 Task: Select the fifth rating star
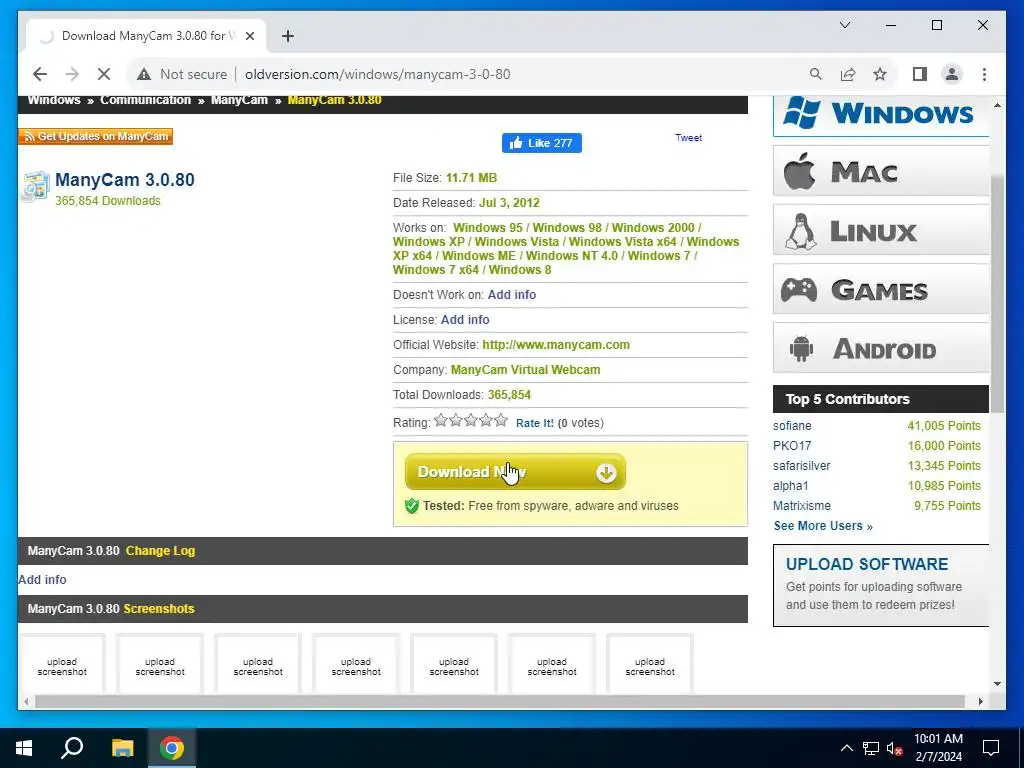tap(500, 420)
